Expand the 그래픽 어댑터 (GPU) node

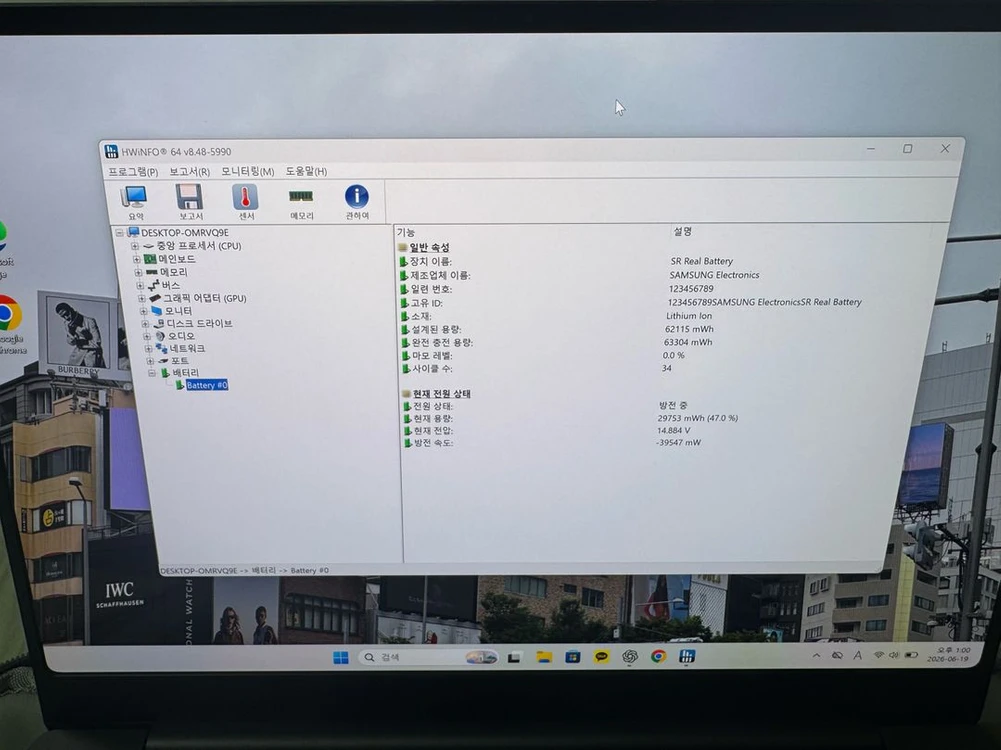(x=142, y=298)
